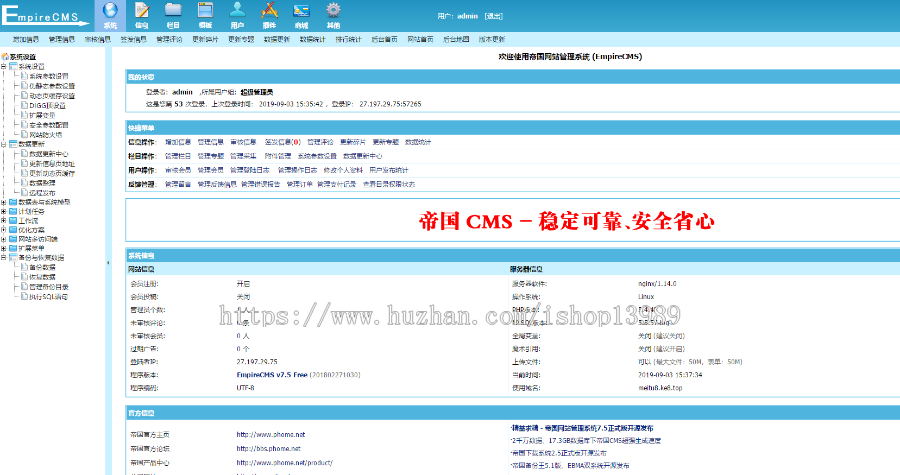Click 签发信息(0) in the quick menu
The width and height of the screenshot is (900, 475).
coord(282,142)
